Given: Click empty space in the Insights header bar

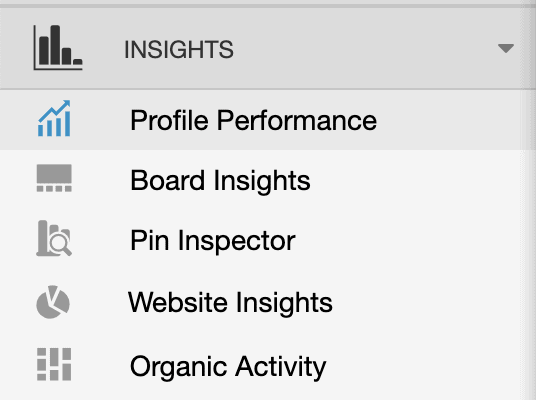Looking at the screenshot, I should [x=359, y=49].
